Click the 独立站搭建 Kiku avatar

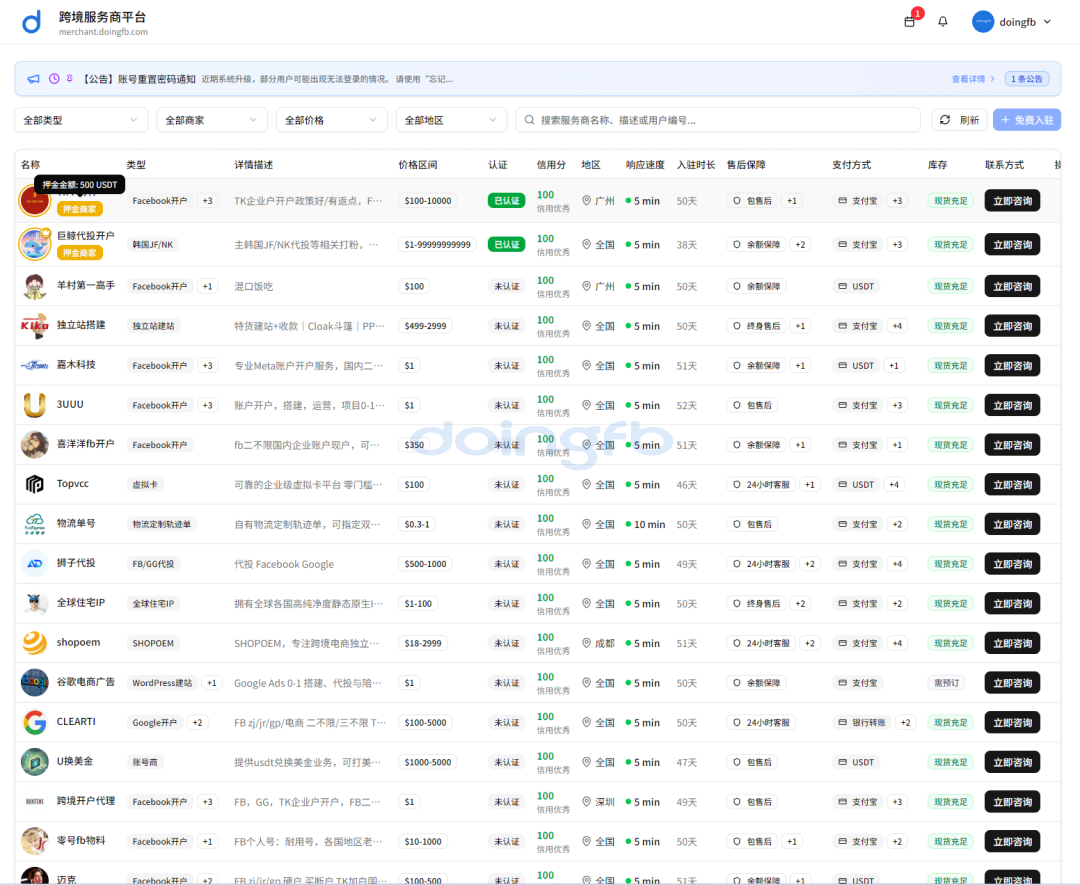pos(35,326)
